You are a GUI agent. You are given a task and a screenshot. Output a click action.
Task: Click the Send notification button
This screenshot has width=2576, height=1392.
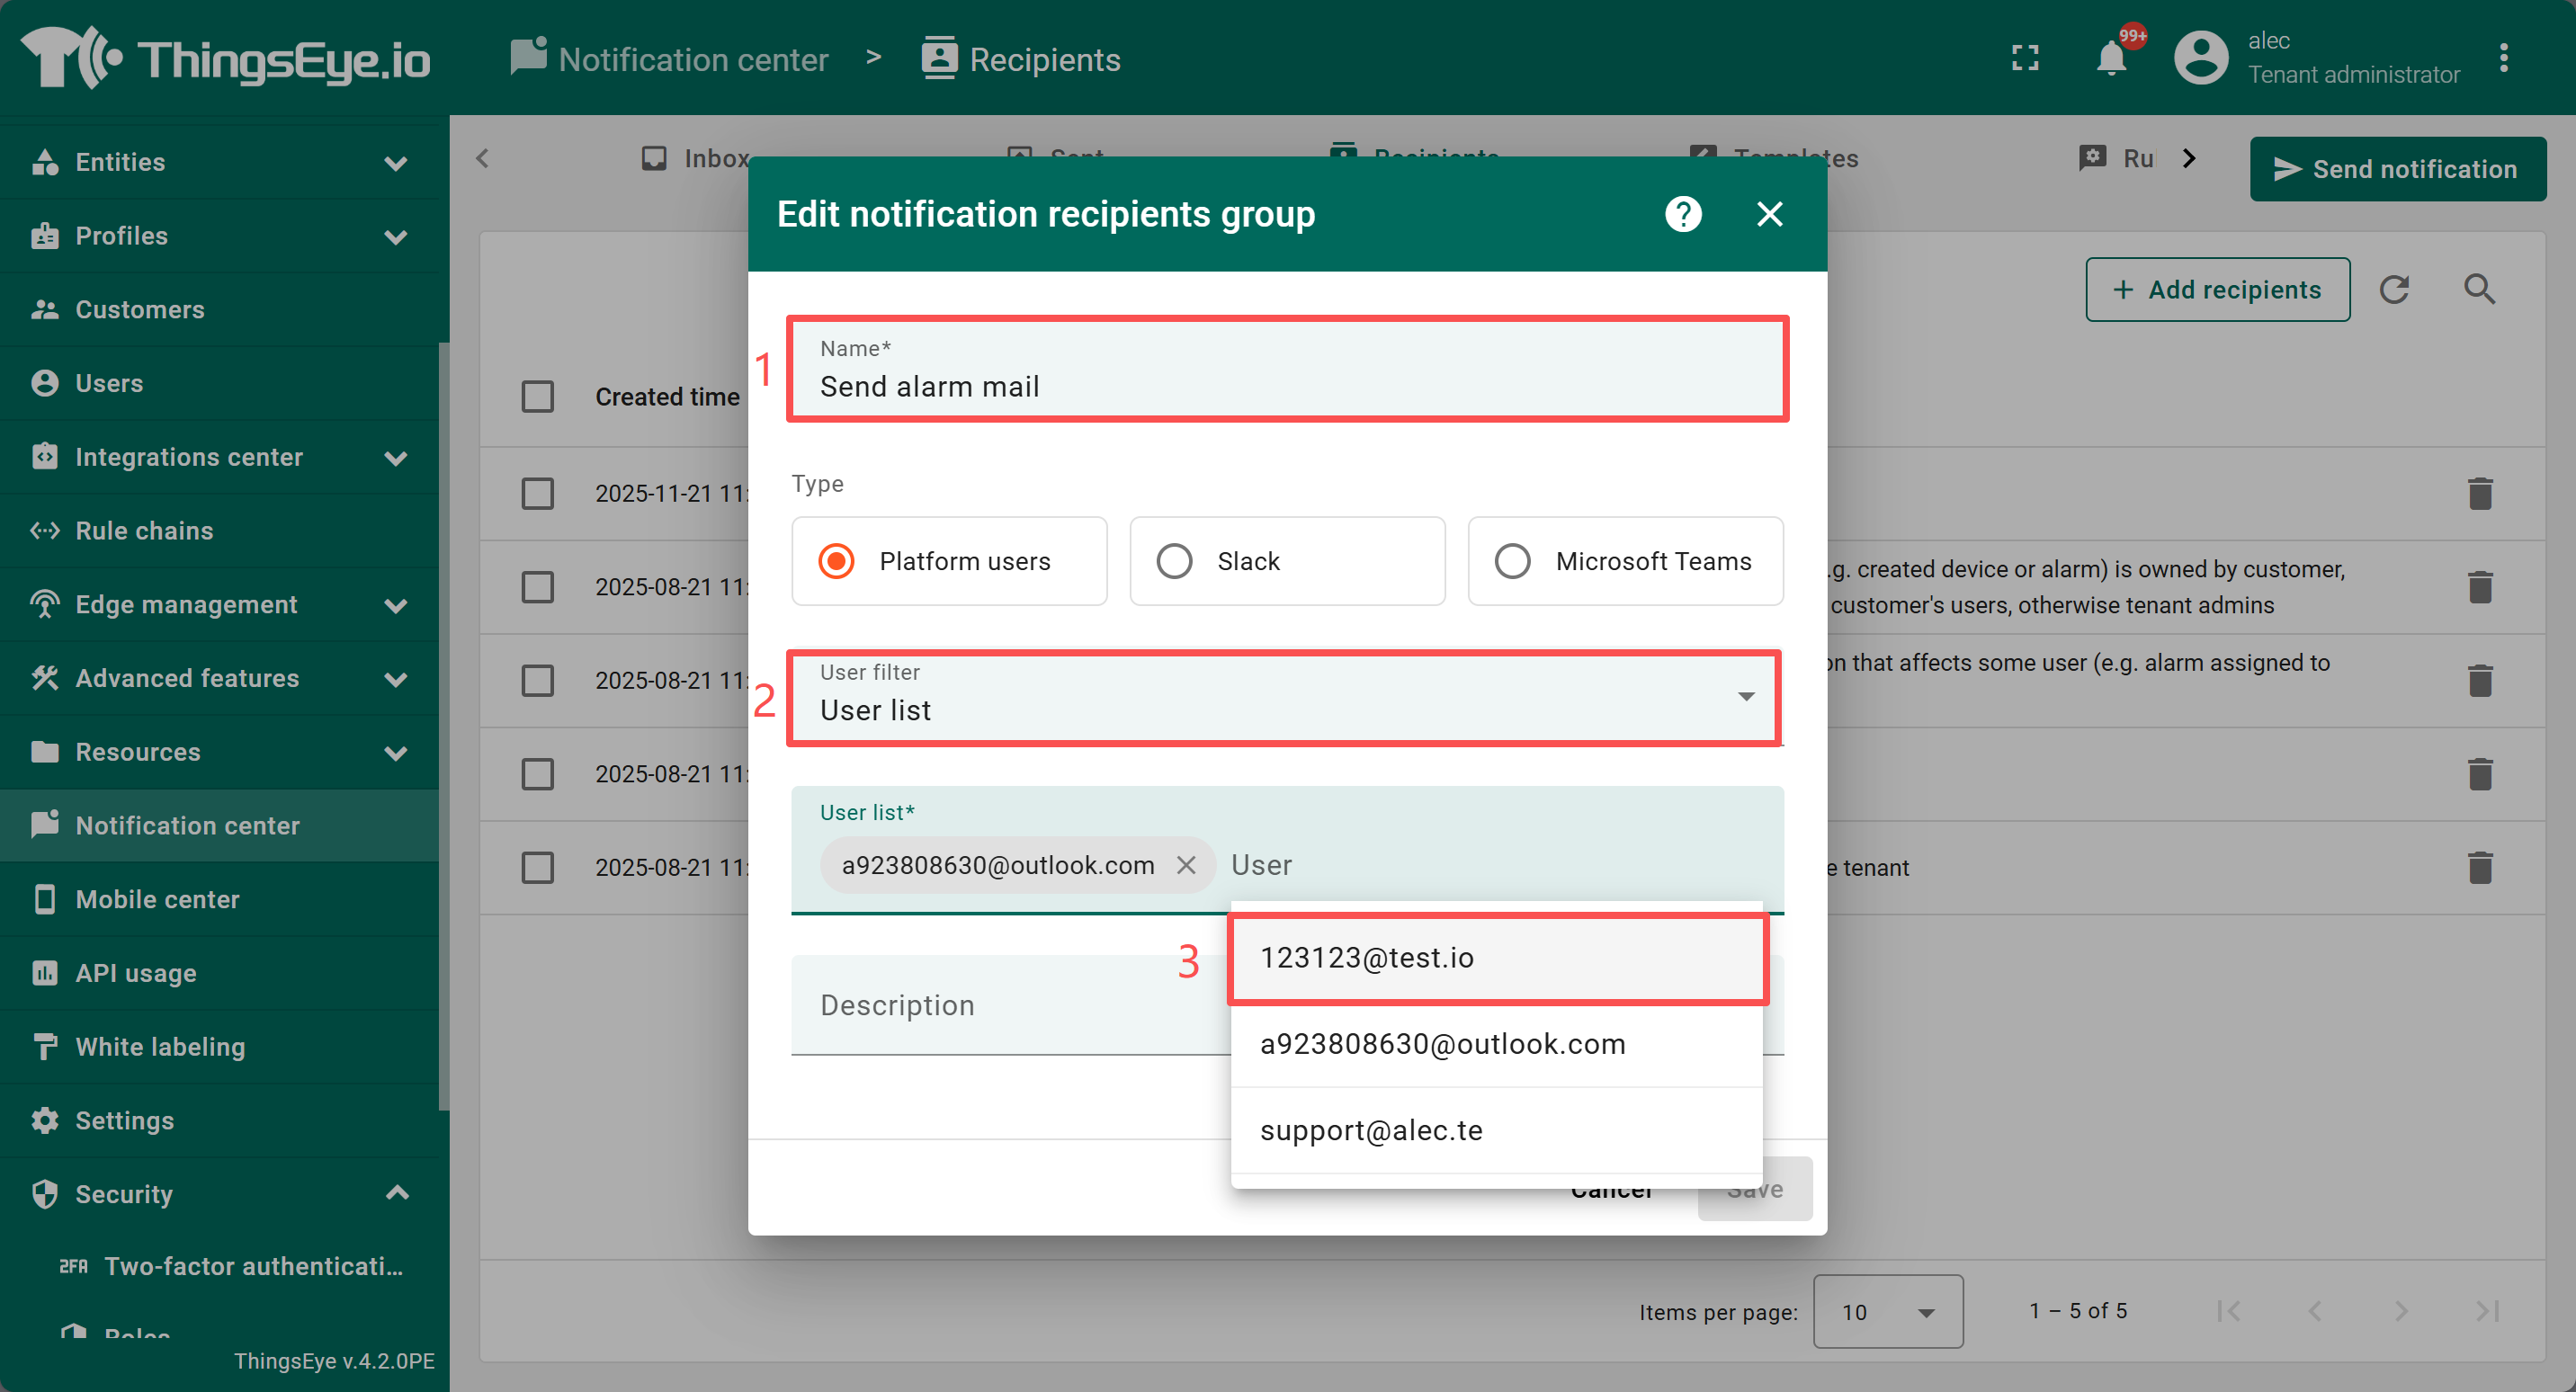[x=2396, y=169]
